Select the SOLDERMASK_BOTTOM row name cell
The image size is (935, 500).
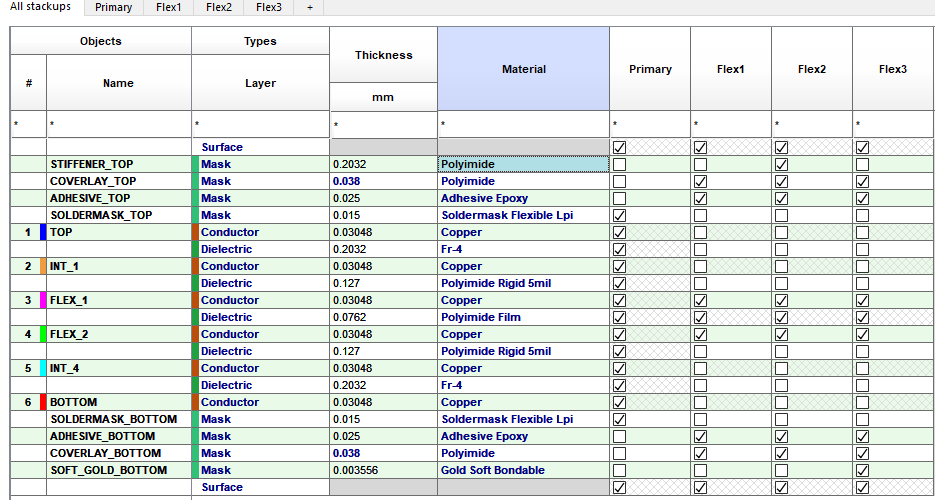119,419
